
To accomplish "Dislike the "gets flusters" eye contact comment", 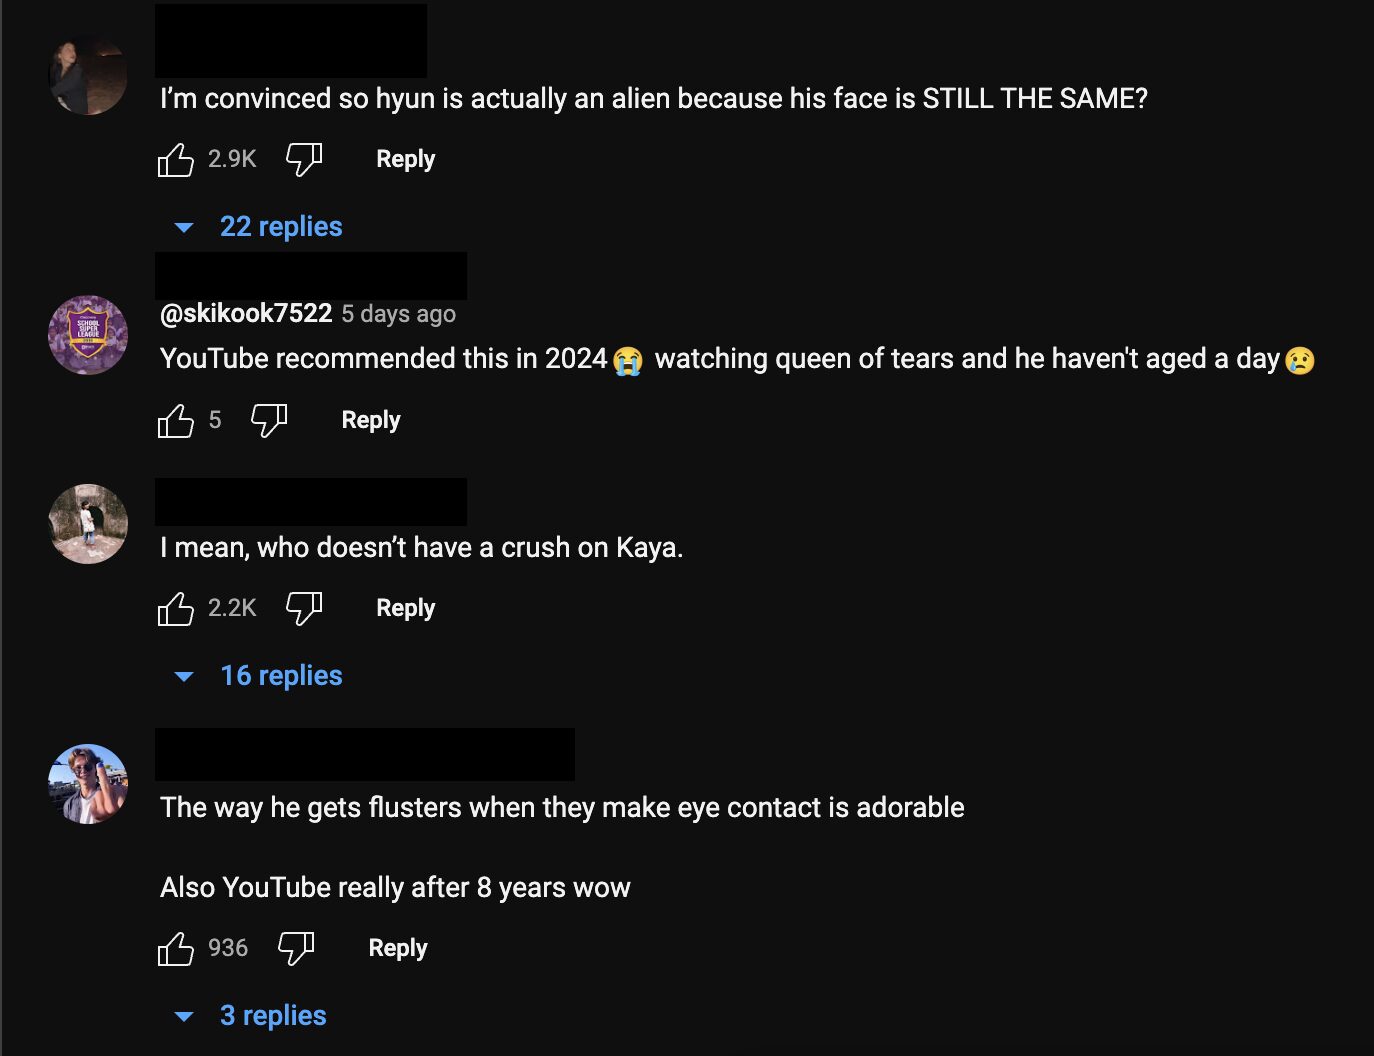I will (x=296, y=949).
